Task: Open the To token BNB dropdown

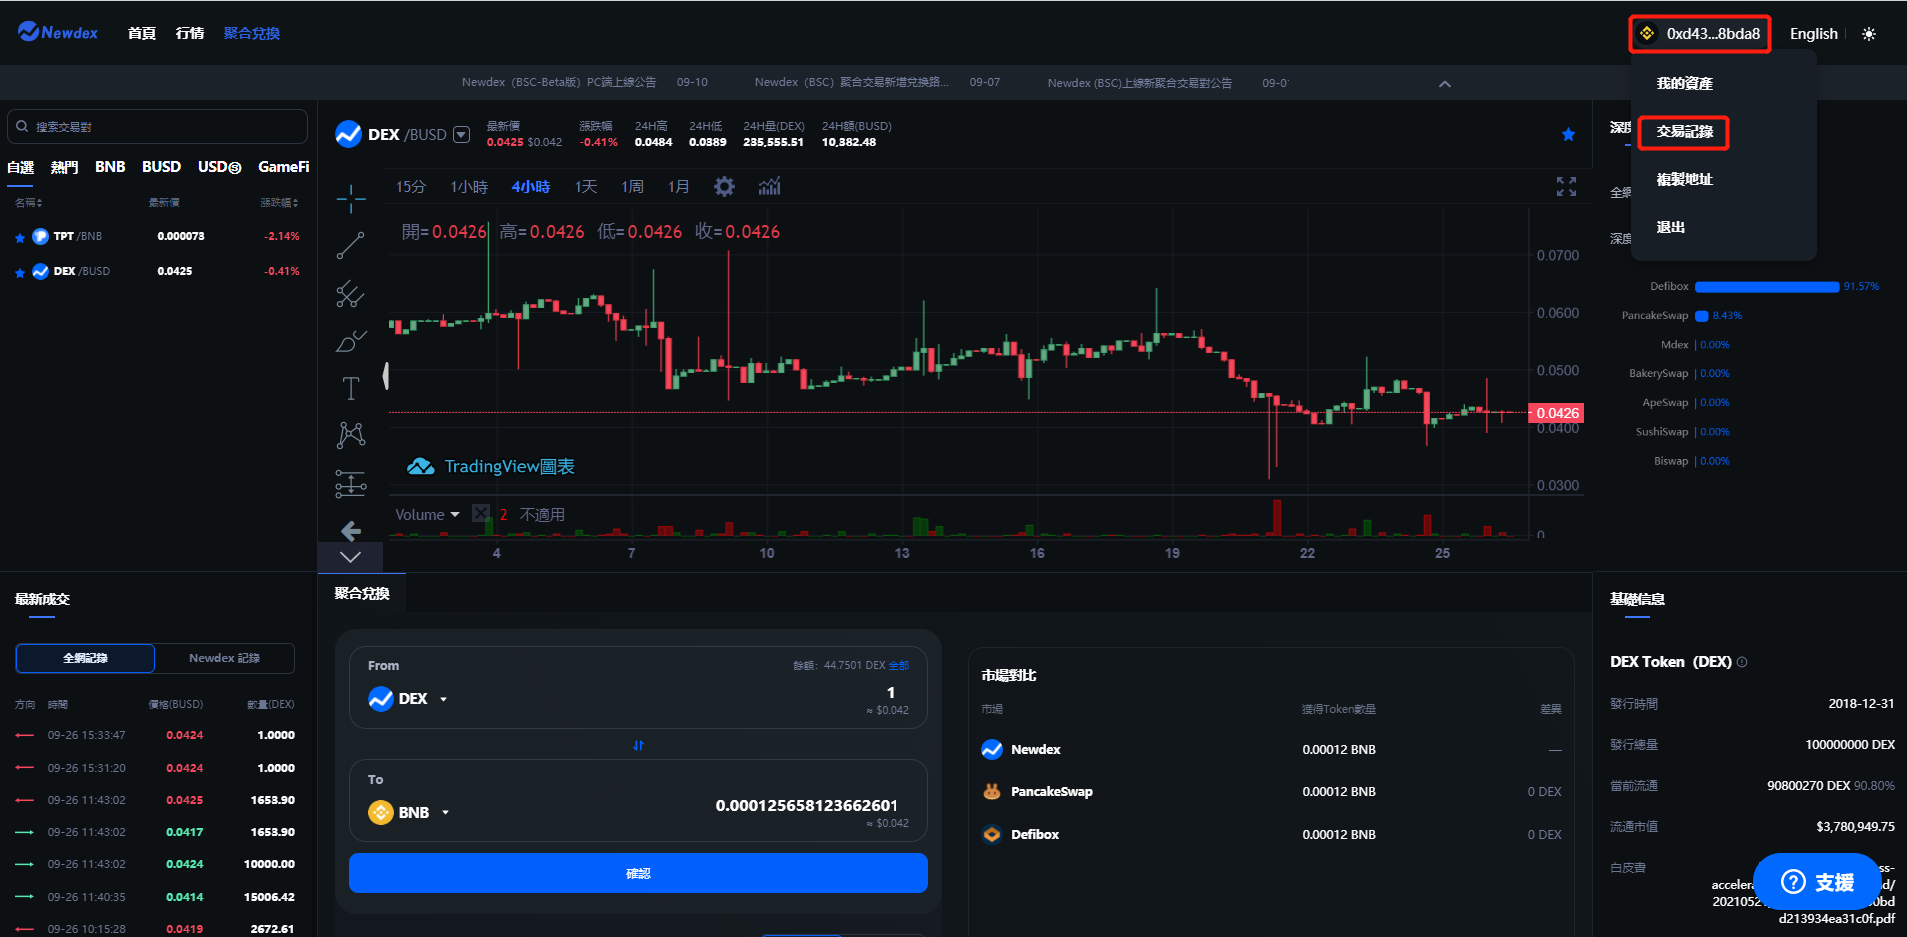Action: tap(409, 813)
